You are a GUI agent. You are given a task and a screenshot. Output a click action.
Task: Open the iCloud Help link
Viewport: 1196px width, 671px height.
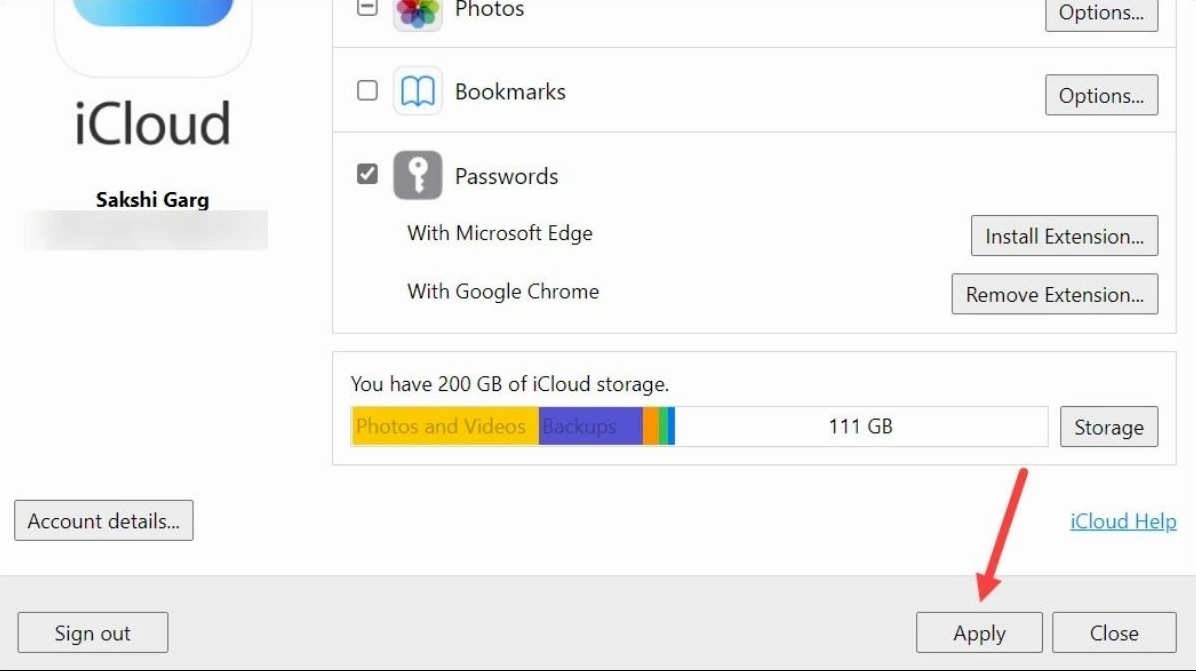click(x=1123, y=521)
